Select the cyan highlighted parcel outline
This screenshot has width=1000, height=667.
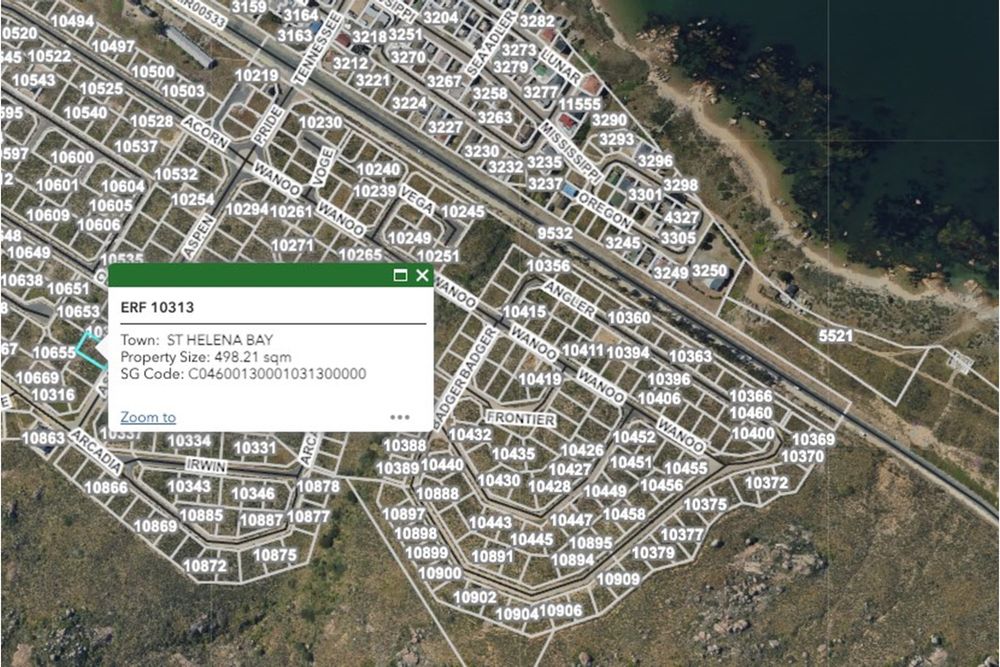91,351
